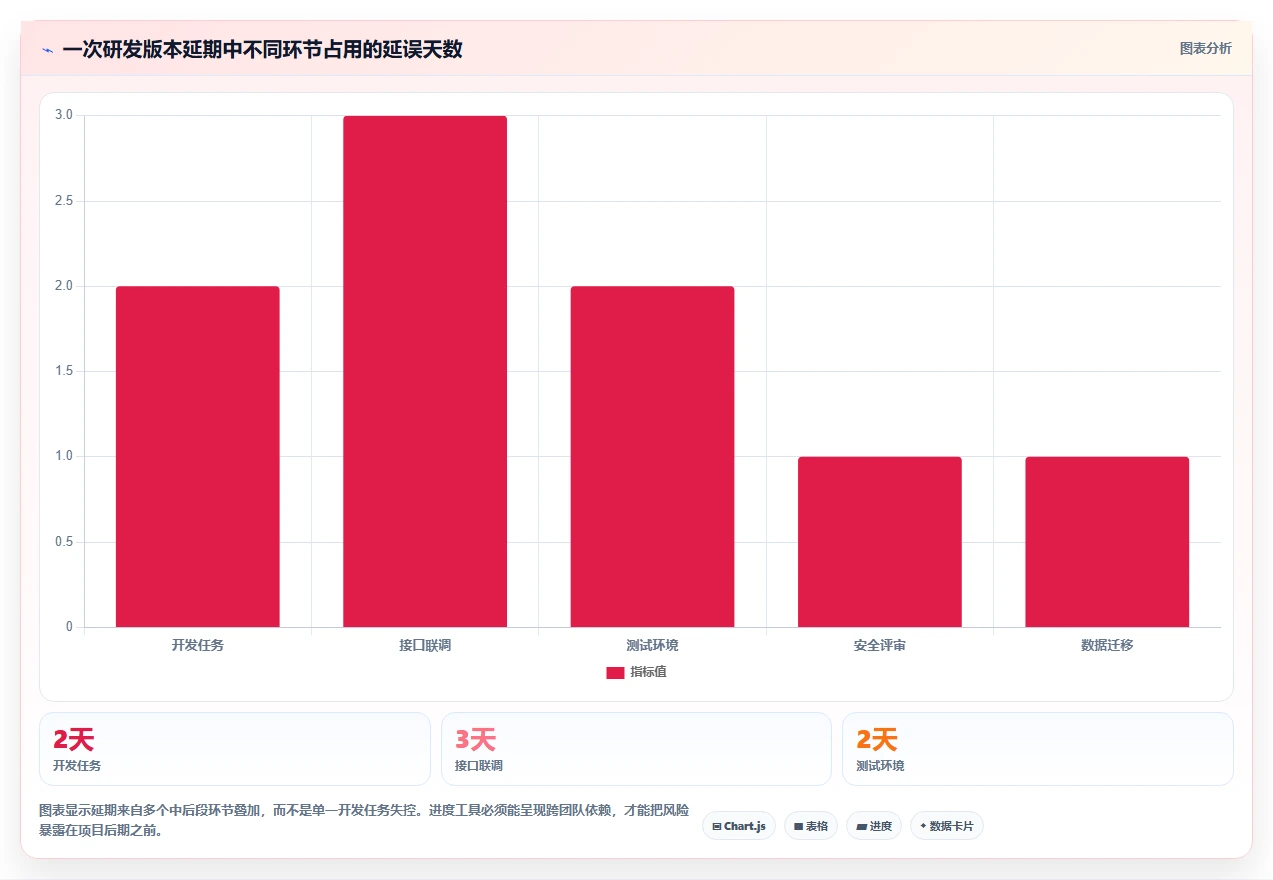Click the 测试环境 x-axis label
This screenshot has height=880, width=1273.
tap(652, 645)
